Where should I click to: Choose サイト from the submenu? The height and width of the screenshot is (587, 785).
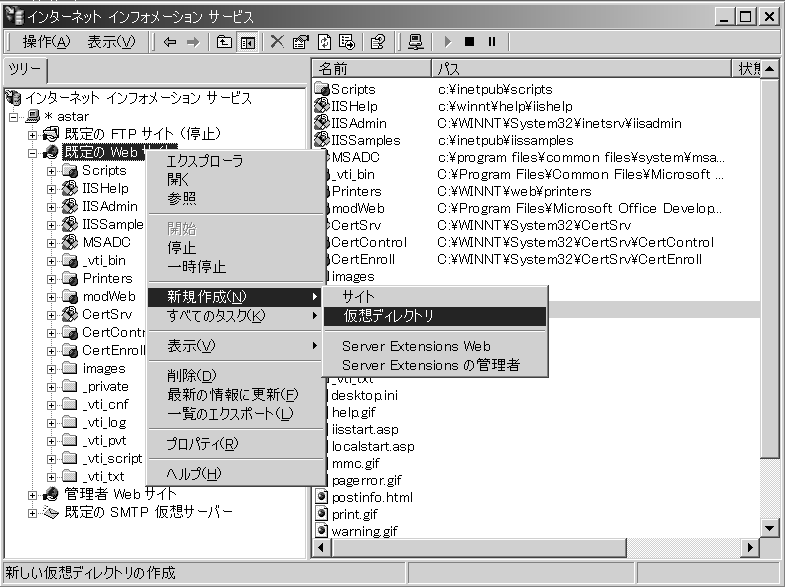(x=435, y=297)
